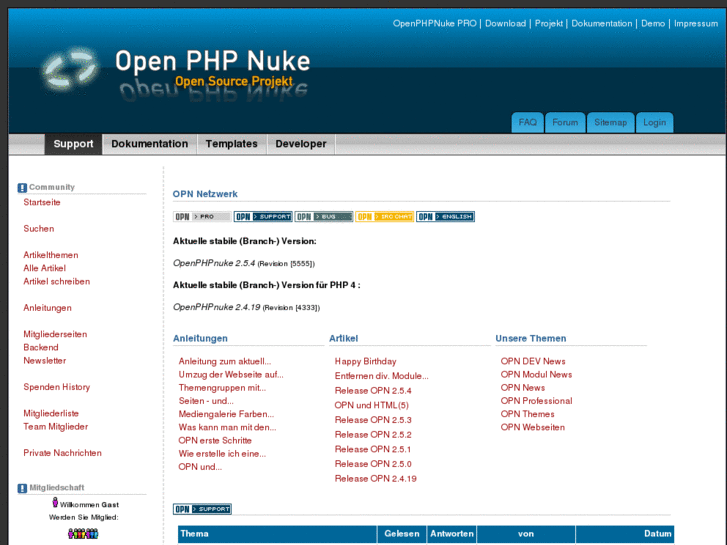
Task: Open the Sitemap button
Action: point(610,123)
